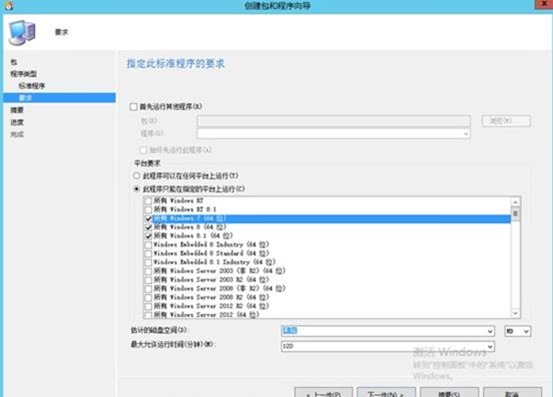Uncheck the 所有 Windows 7 (64 位) checkbox

tap(148, 219)
